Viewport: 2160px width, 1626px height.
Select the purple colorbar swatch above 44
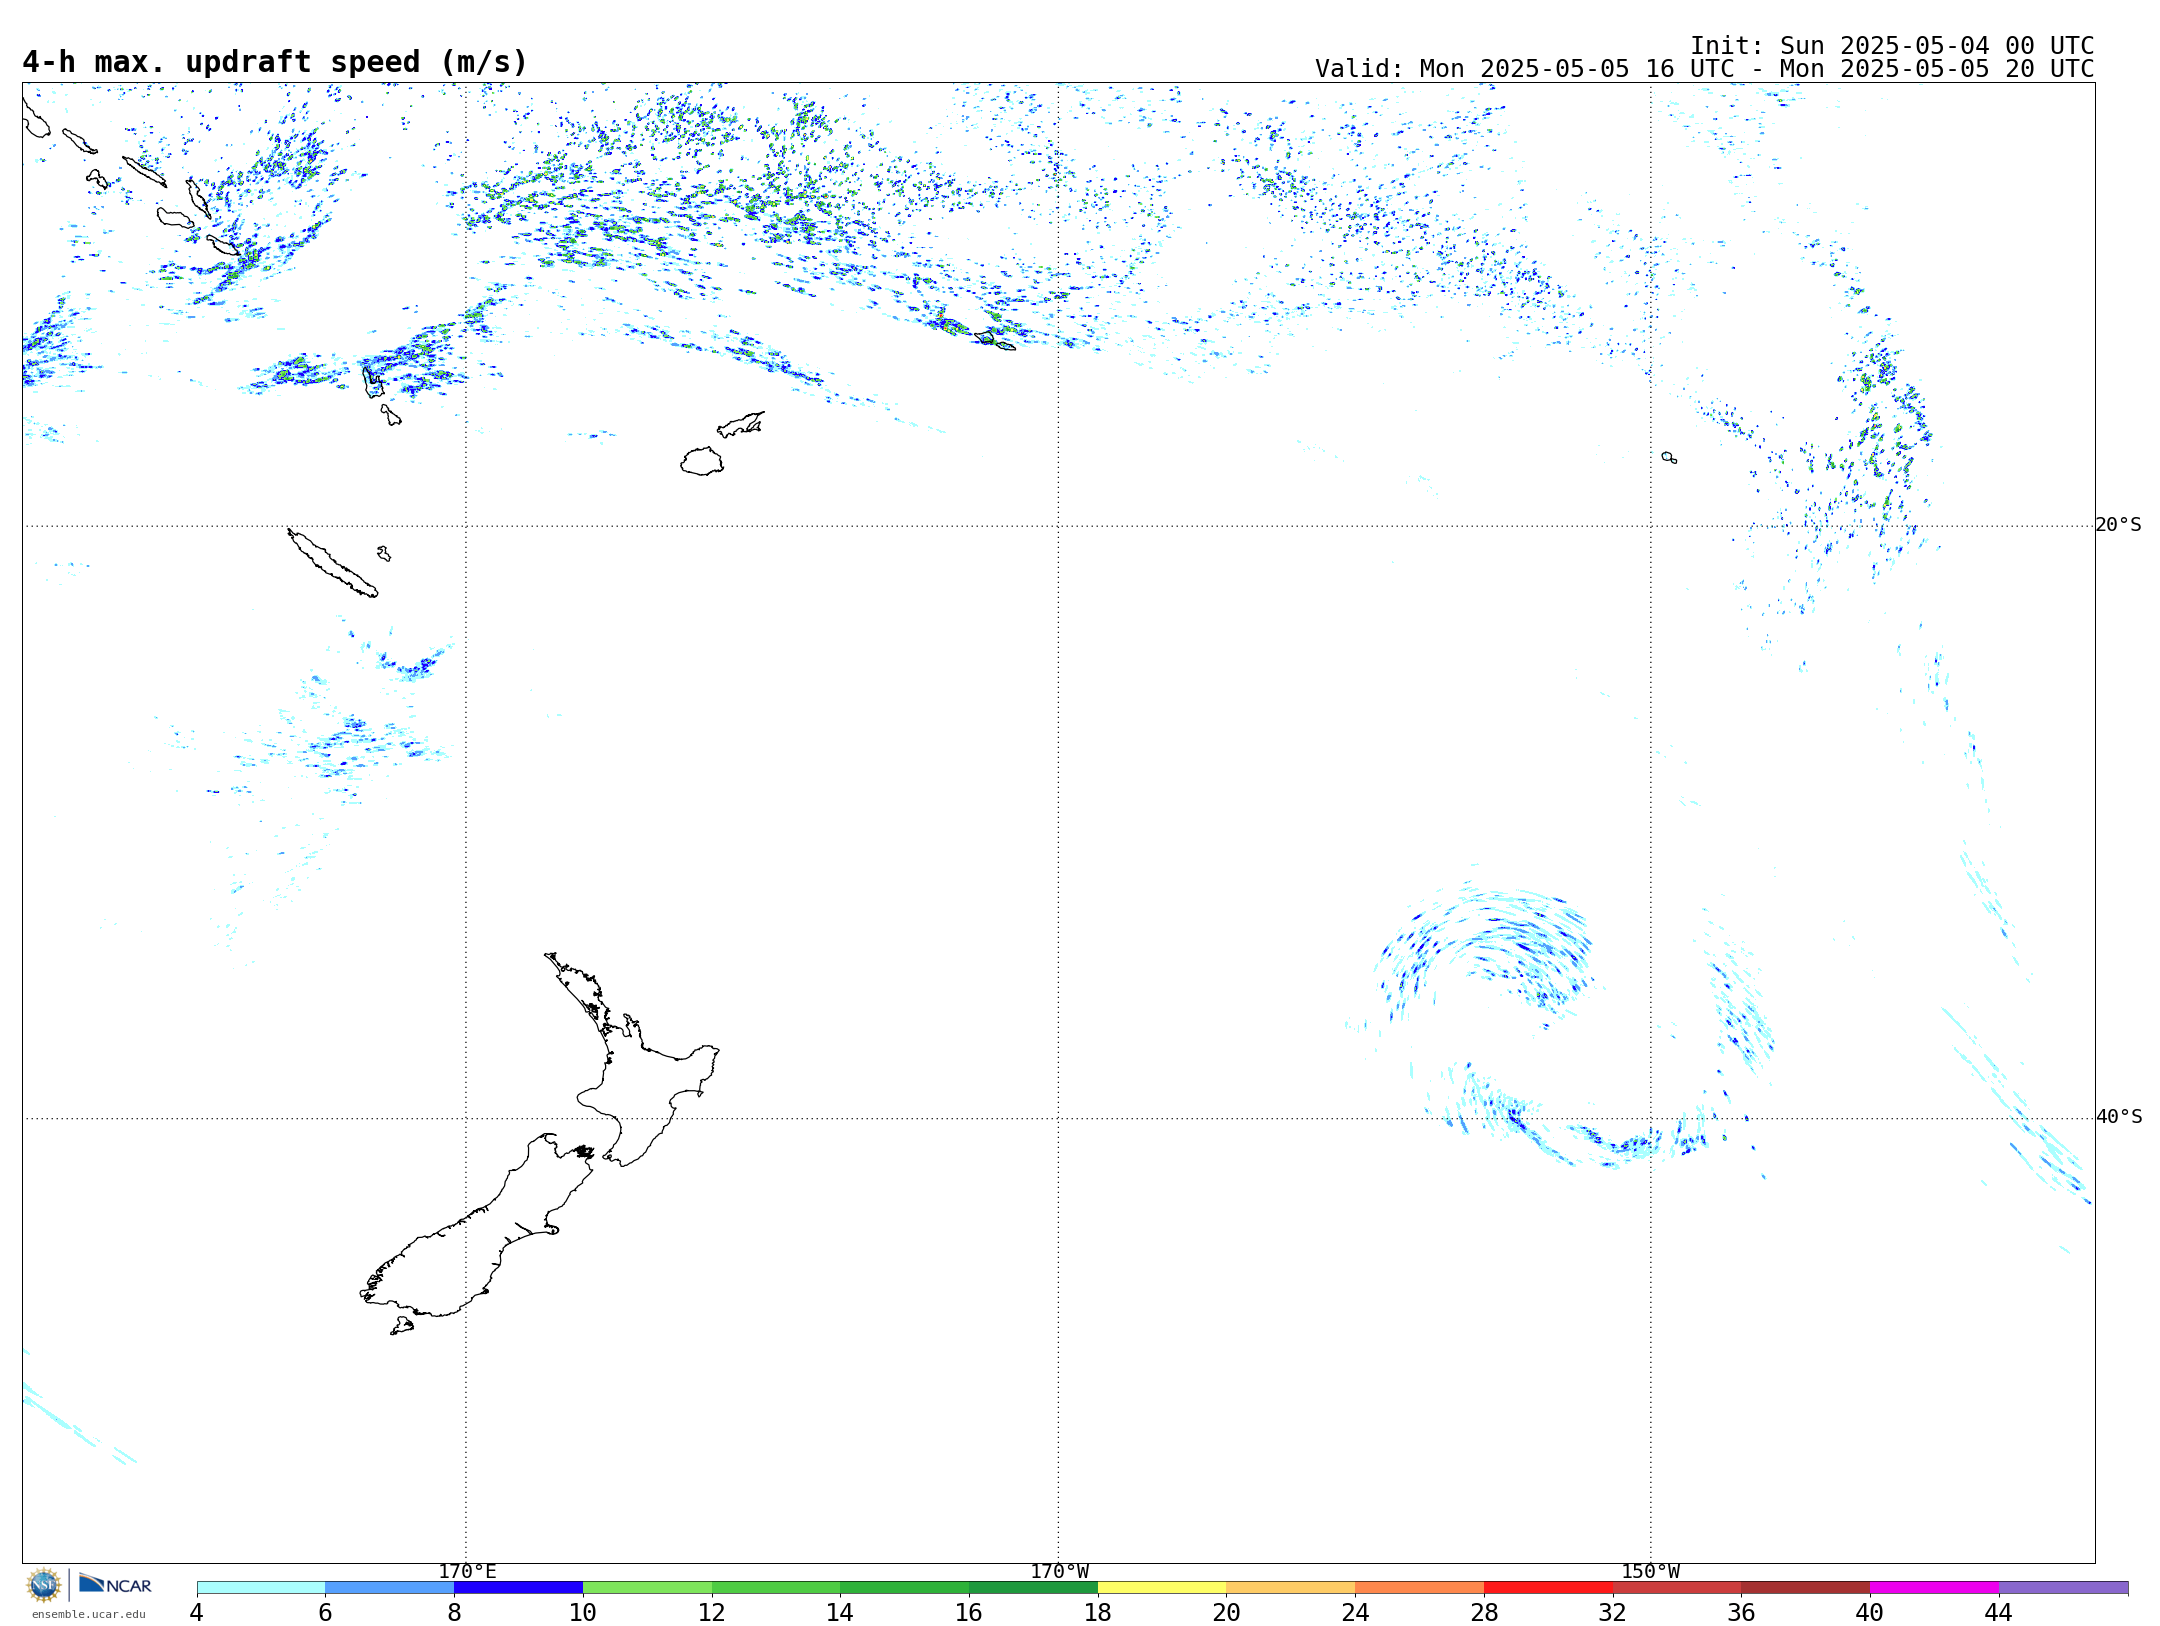(x=2063, y=1588)
